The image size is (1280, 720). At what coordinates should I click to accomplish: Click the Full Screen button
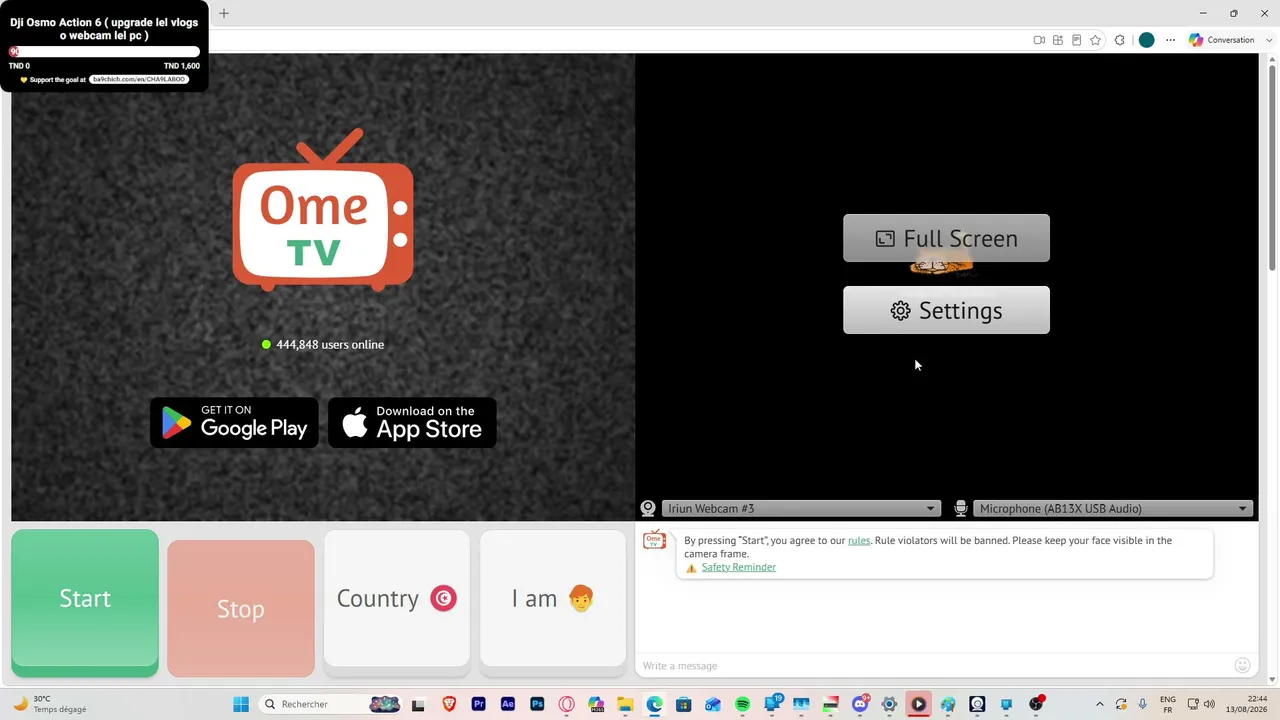pyautogui.click(x=946, y=238)
